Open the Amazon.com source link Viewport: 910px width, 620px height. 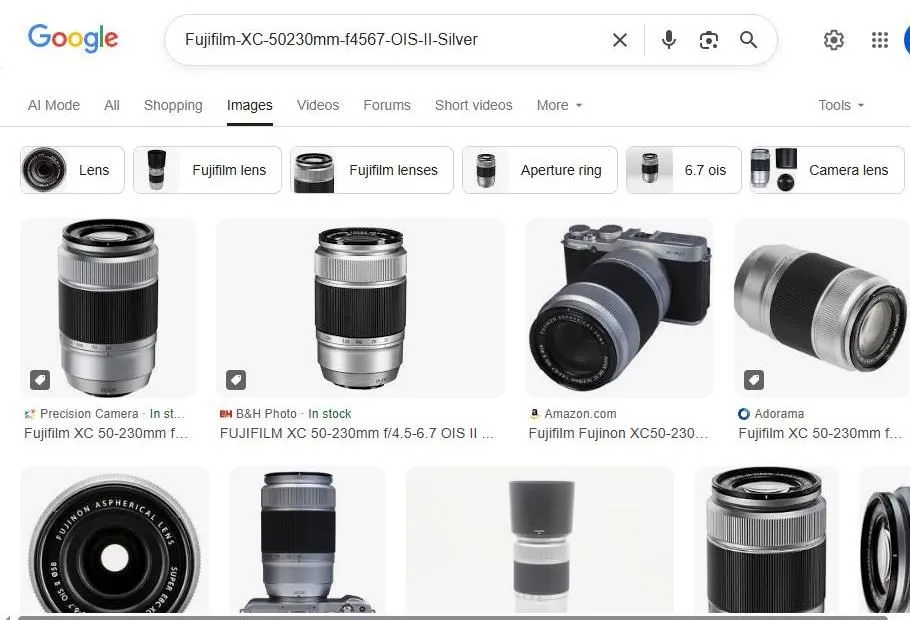(580, 414)
